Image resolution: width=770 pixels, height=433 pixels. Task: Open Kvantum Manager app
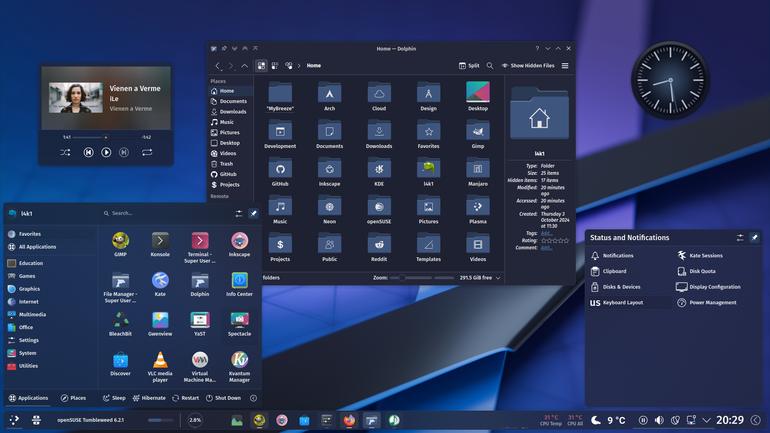pos(239,367)
